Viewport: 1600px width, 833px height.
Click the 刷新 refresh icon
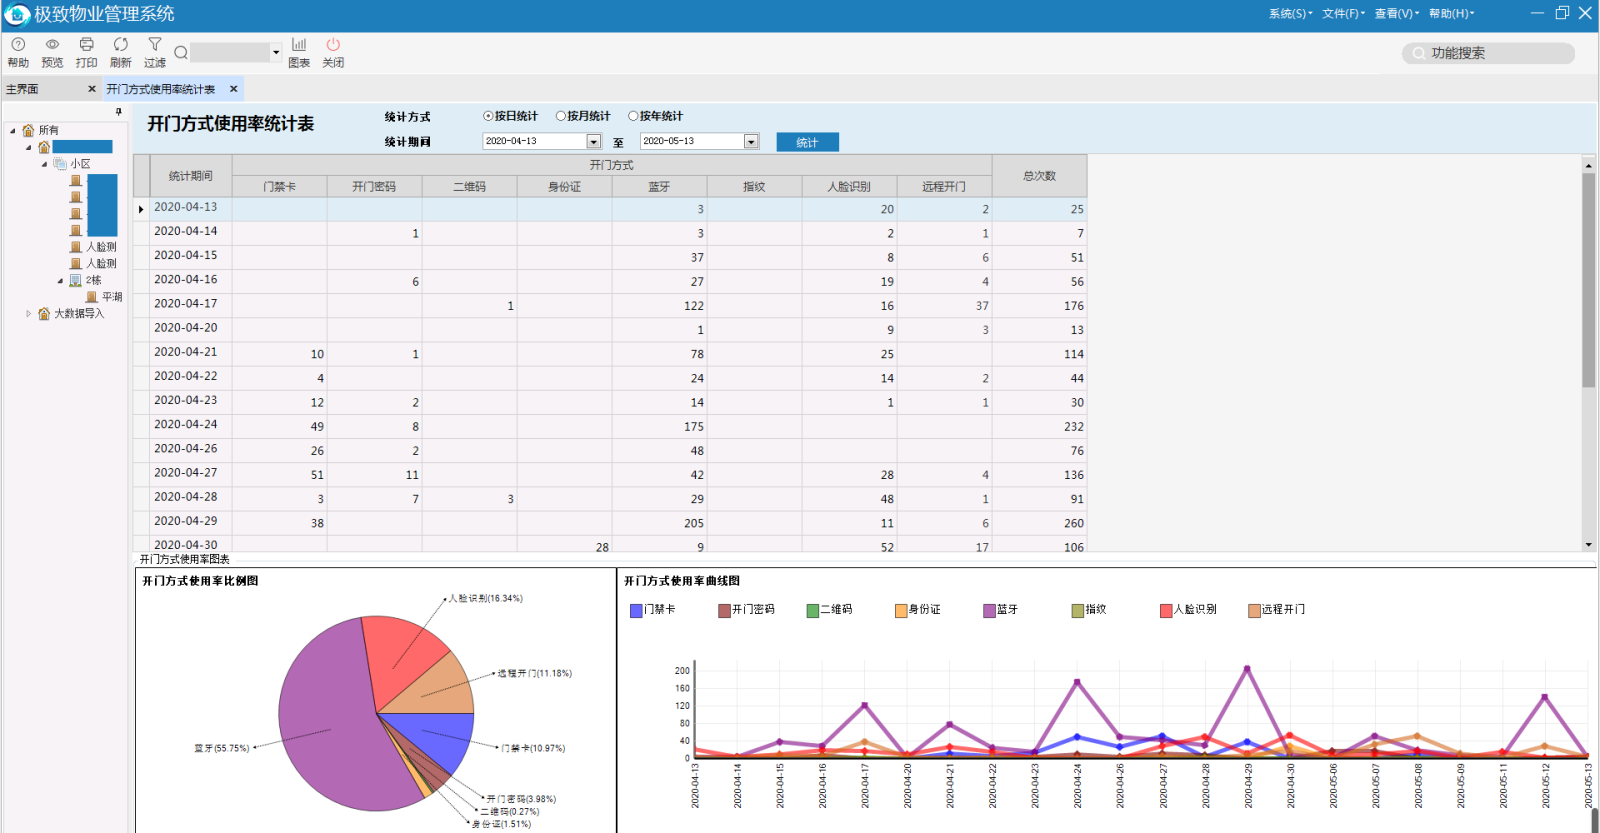(120, 45)
